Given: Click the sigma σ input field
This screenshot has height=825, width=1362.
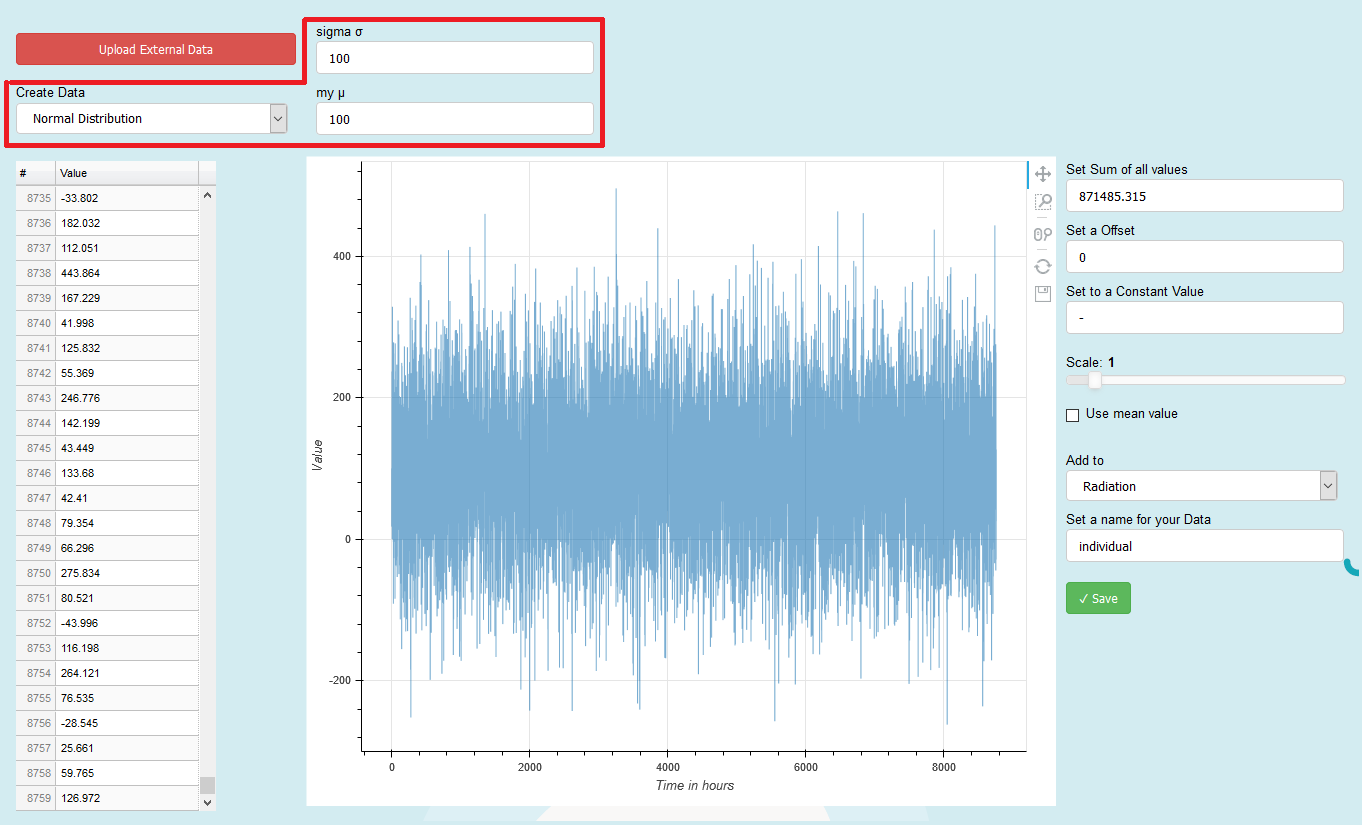Looking at the screenshot, I should [455, 58].
